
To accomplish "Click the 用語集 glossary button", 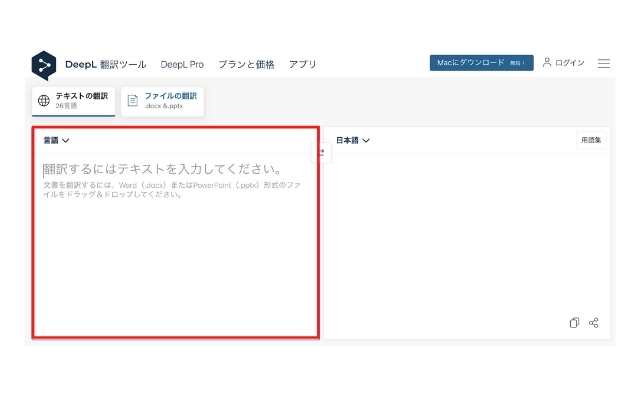I will pos(591,140).
